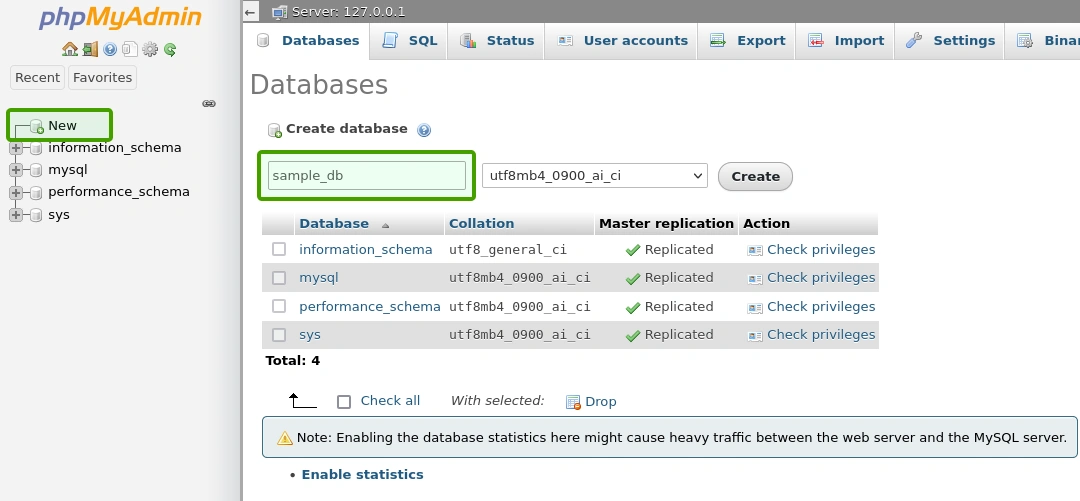Expand information_schema in the tree

coord(16,148)
